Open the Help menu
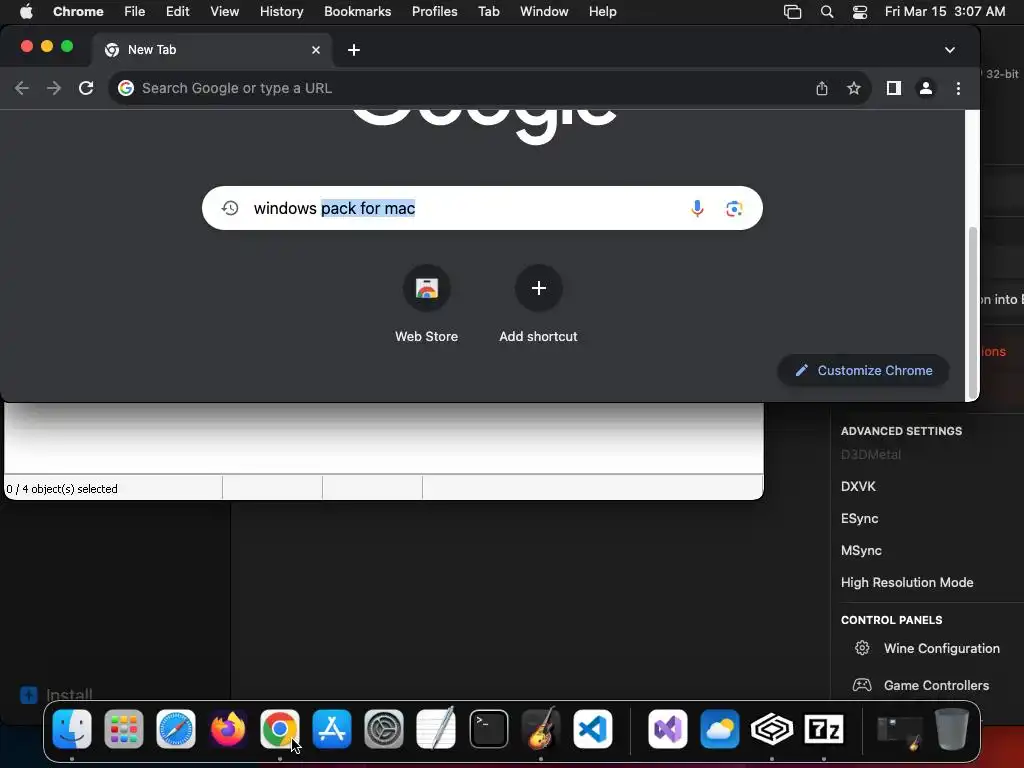 tap(602, 12)
